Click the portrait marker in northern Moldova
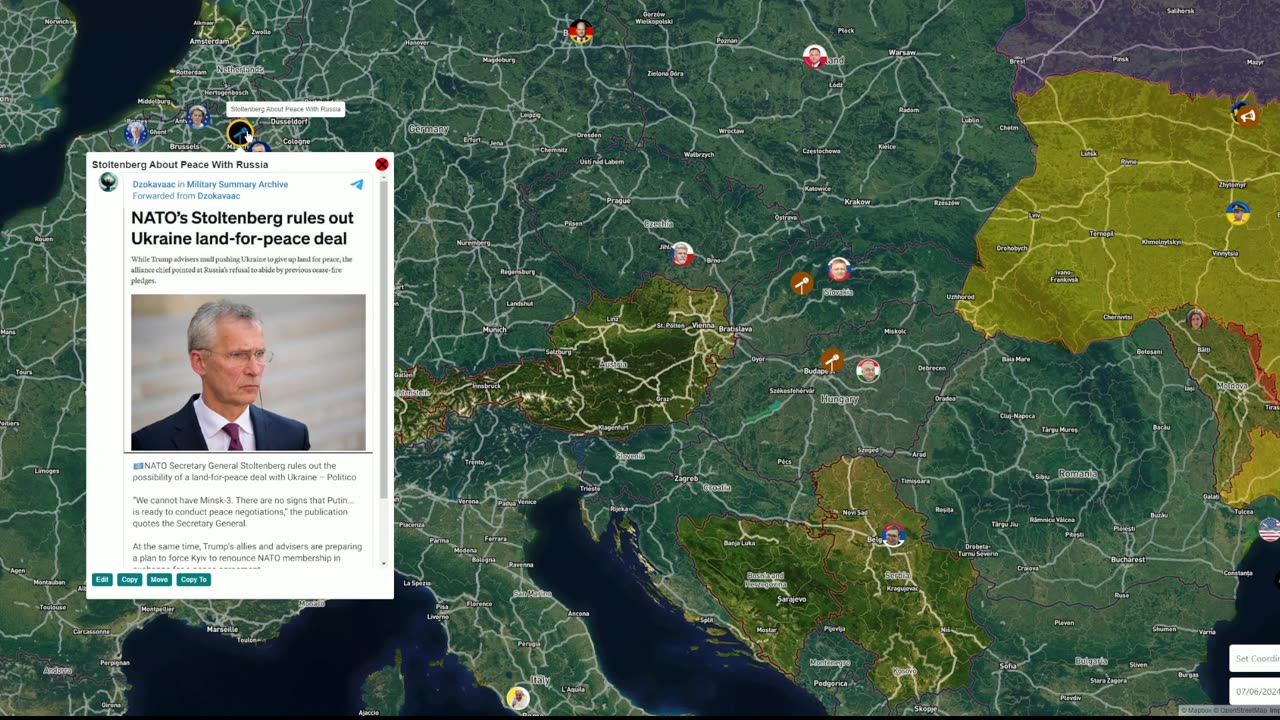 (1195, 319)
